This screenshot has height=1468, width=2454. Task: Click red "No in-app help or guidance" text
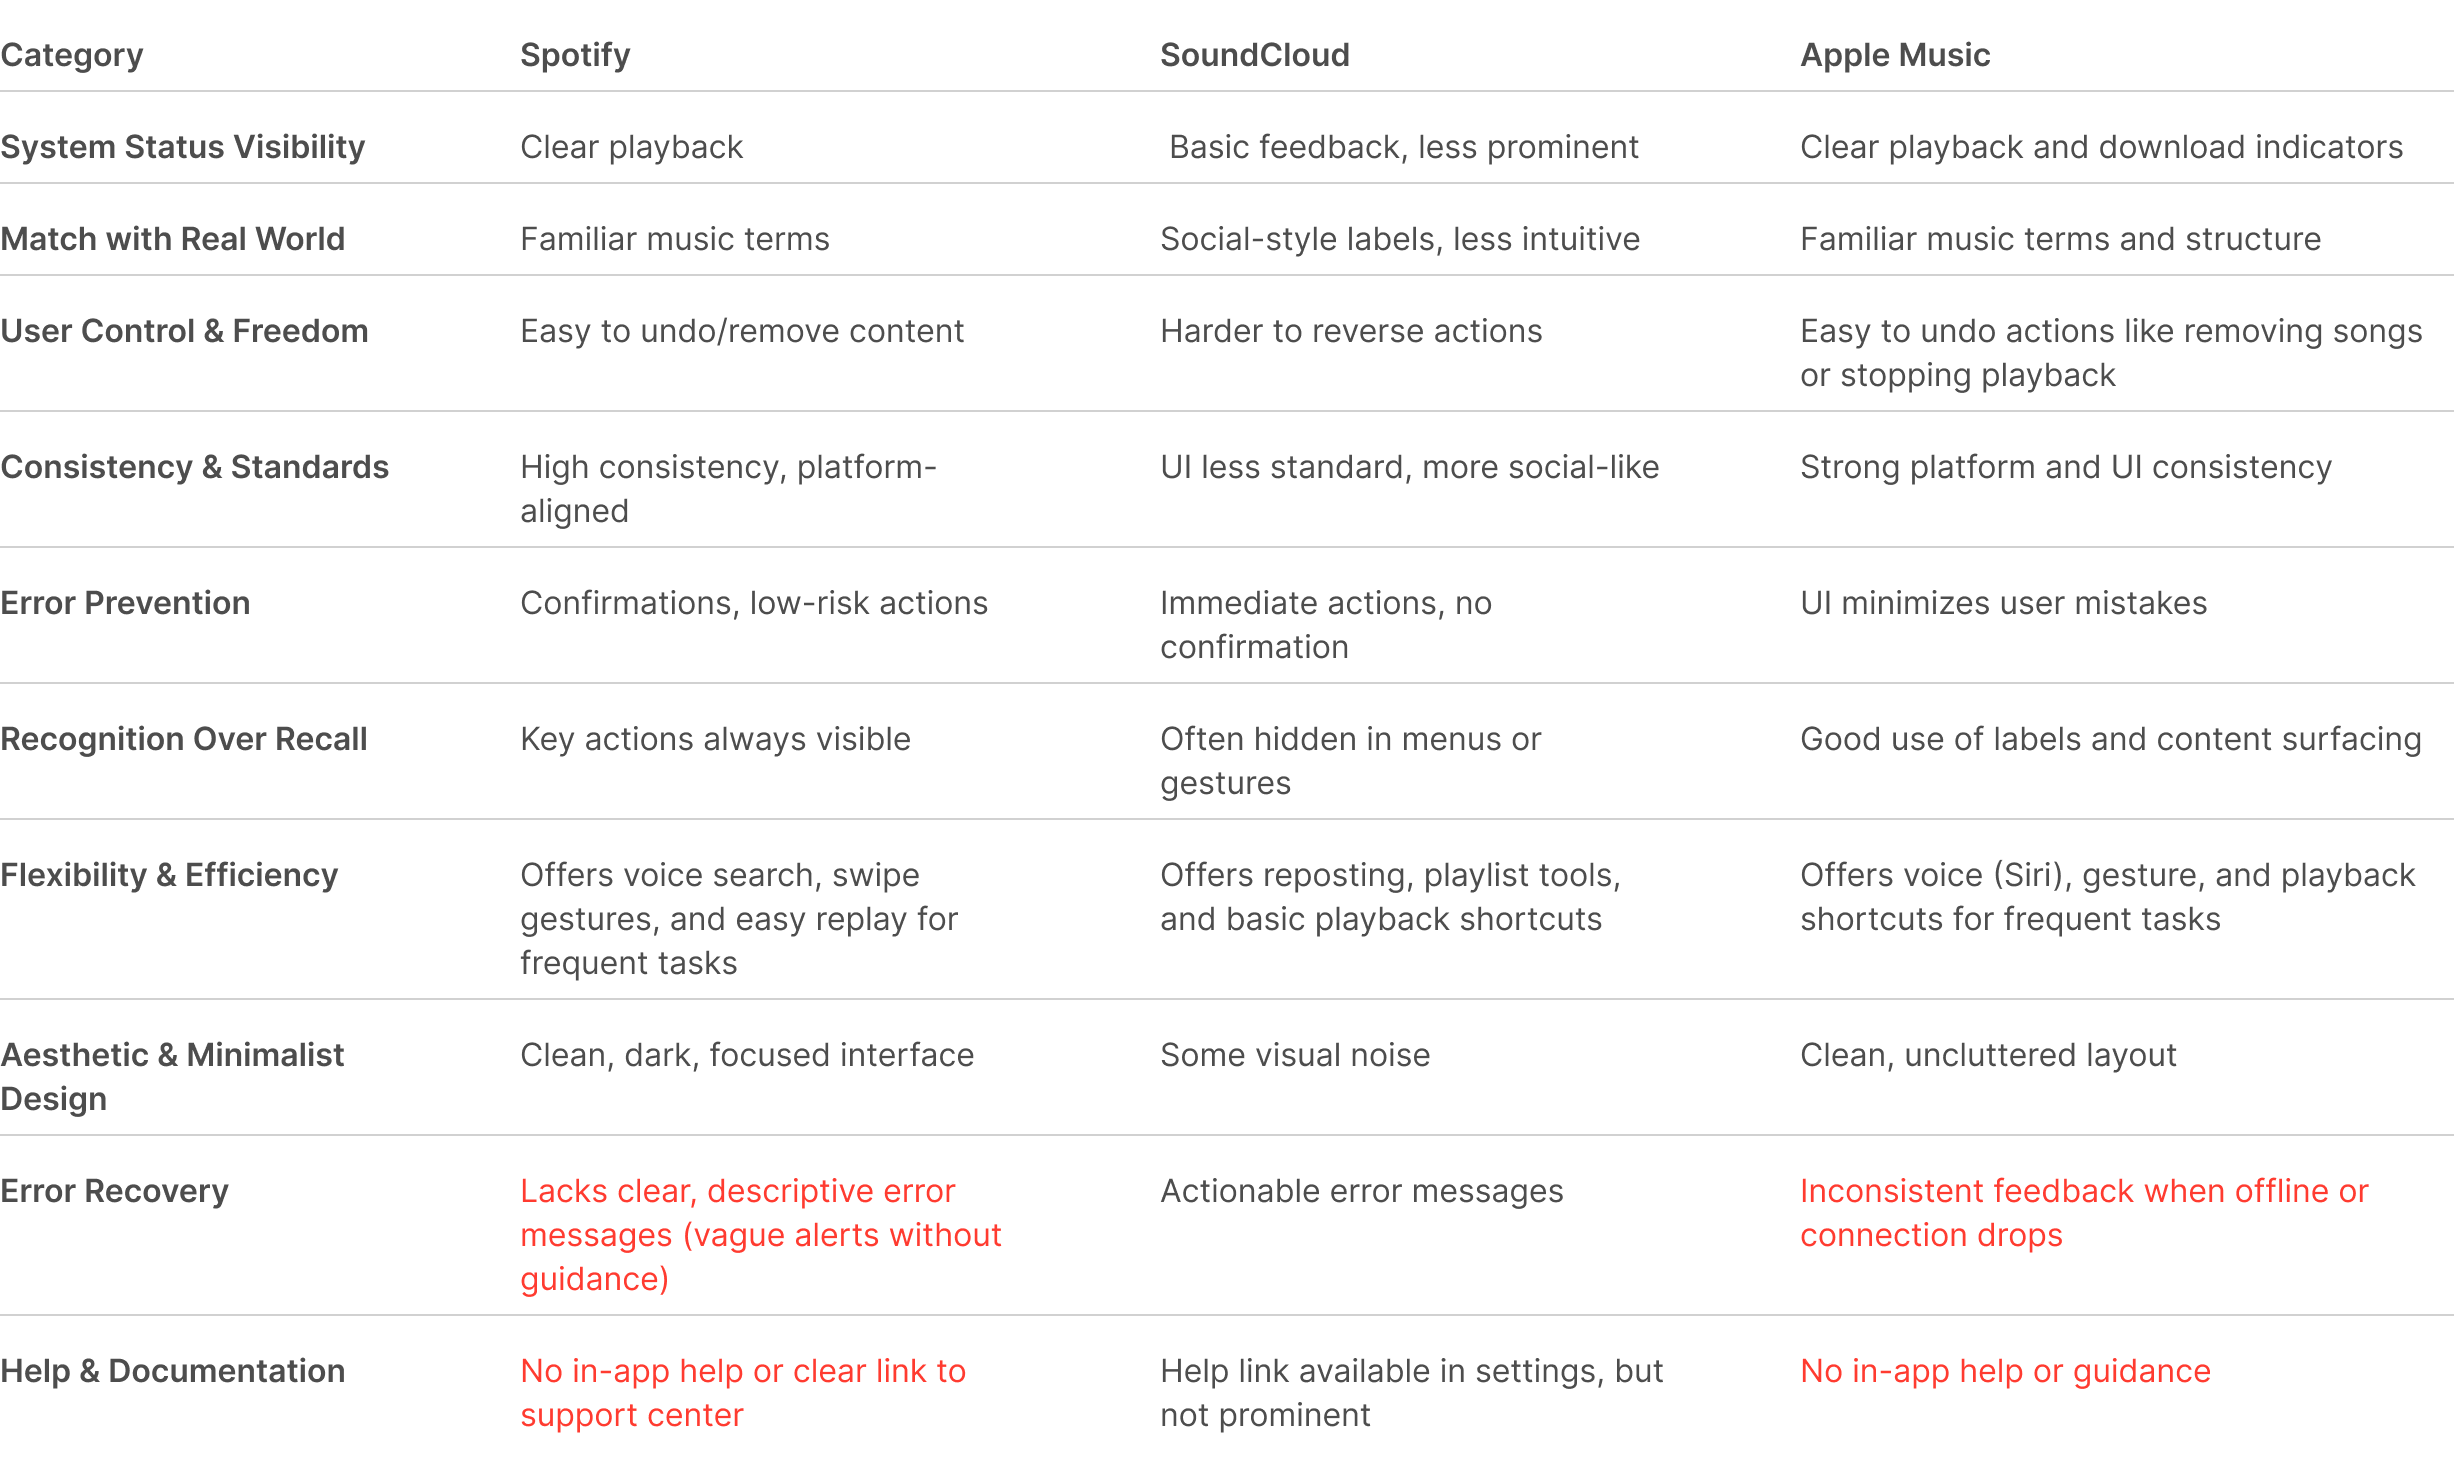[x=2004, y=1371]
